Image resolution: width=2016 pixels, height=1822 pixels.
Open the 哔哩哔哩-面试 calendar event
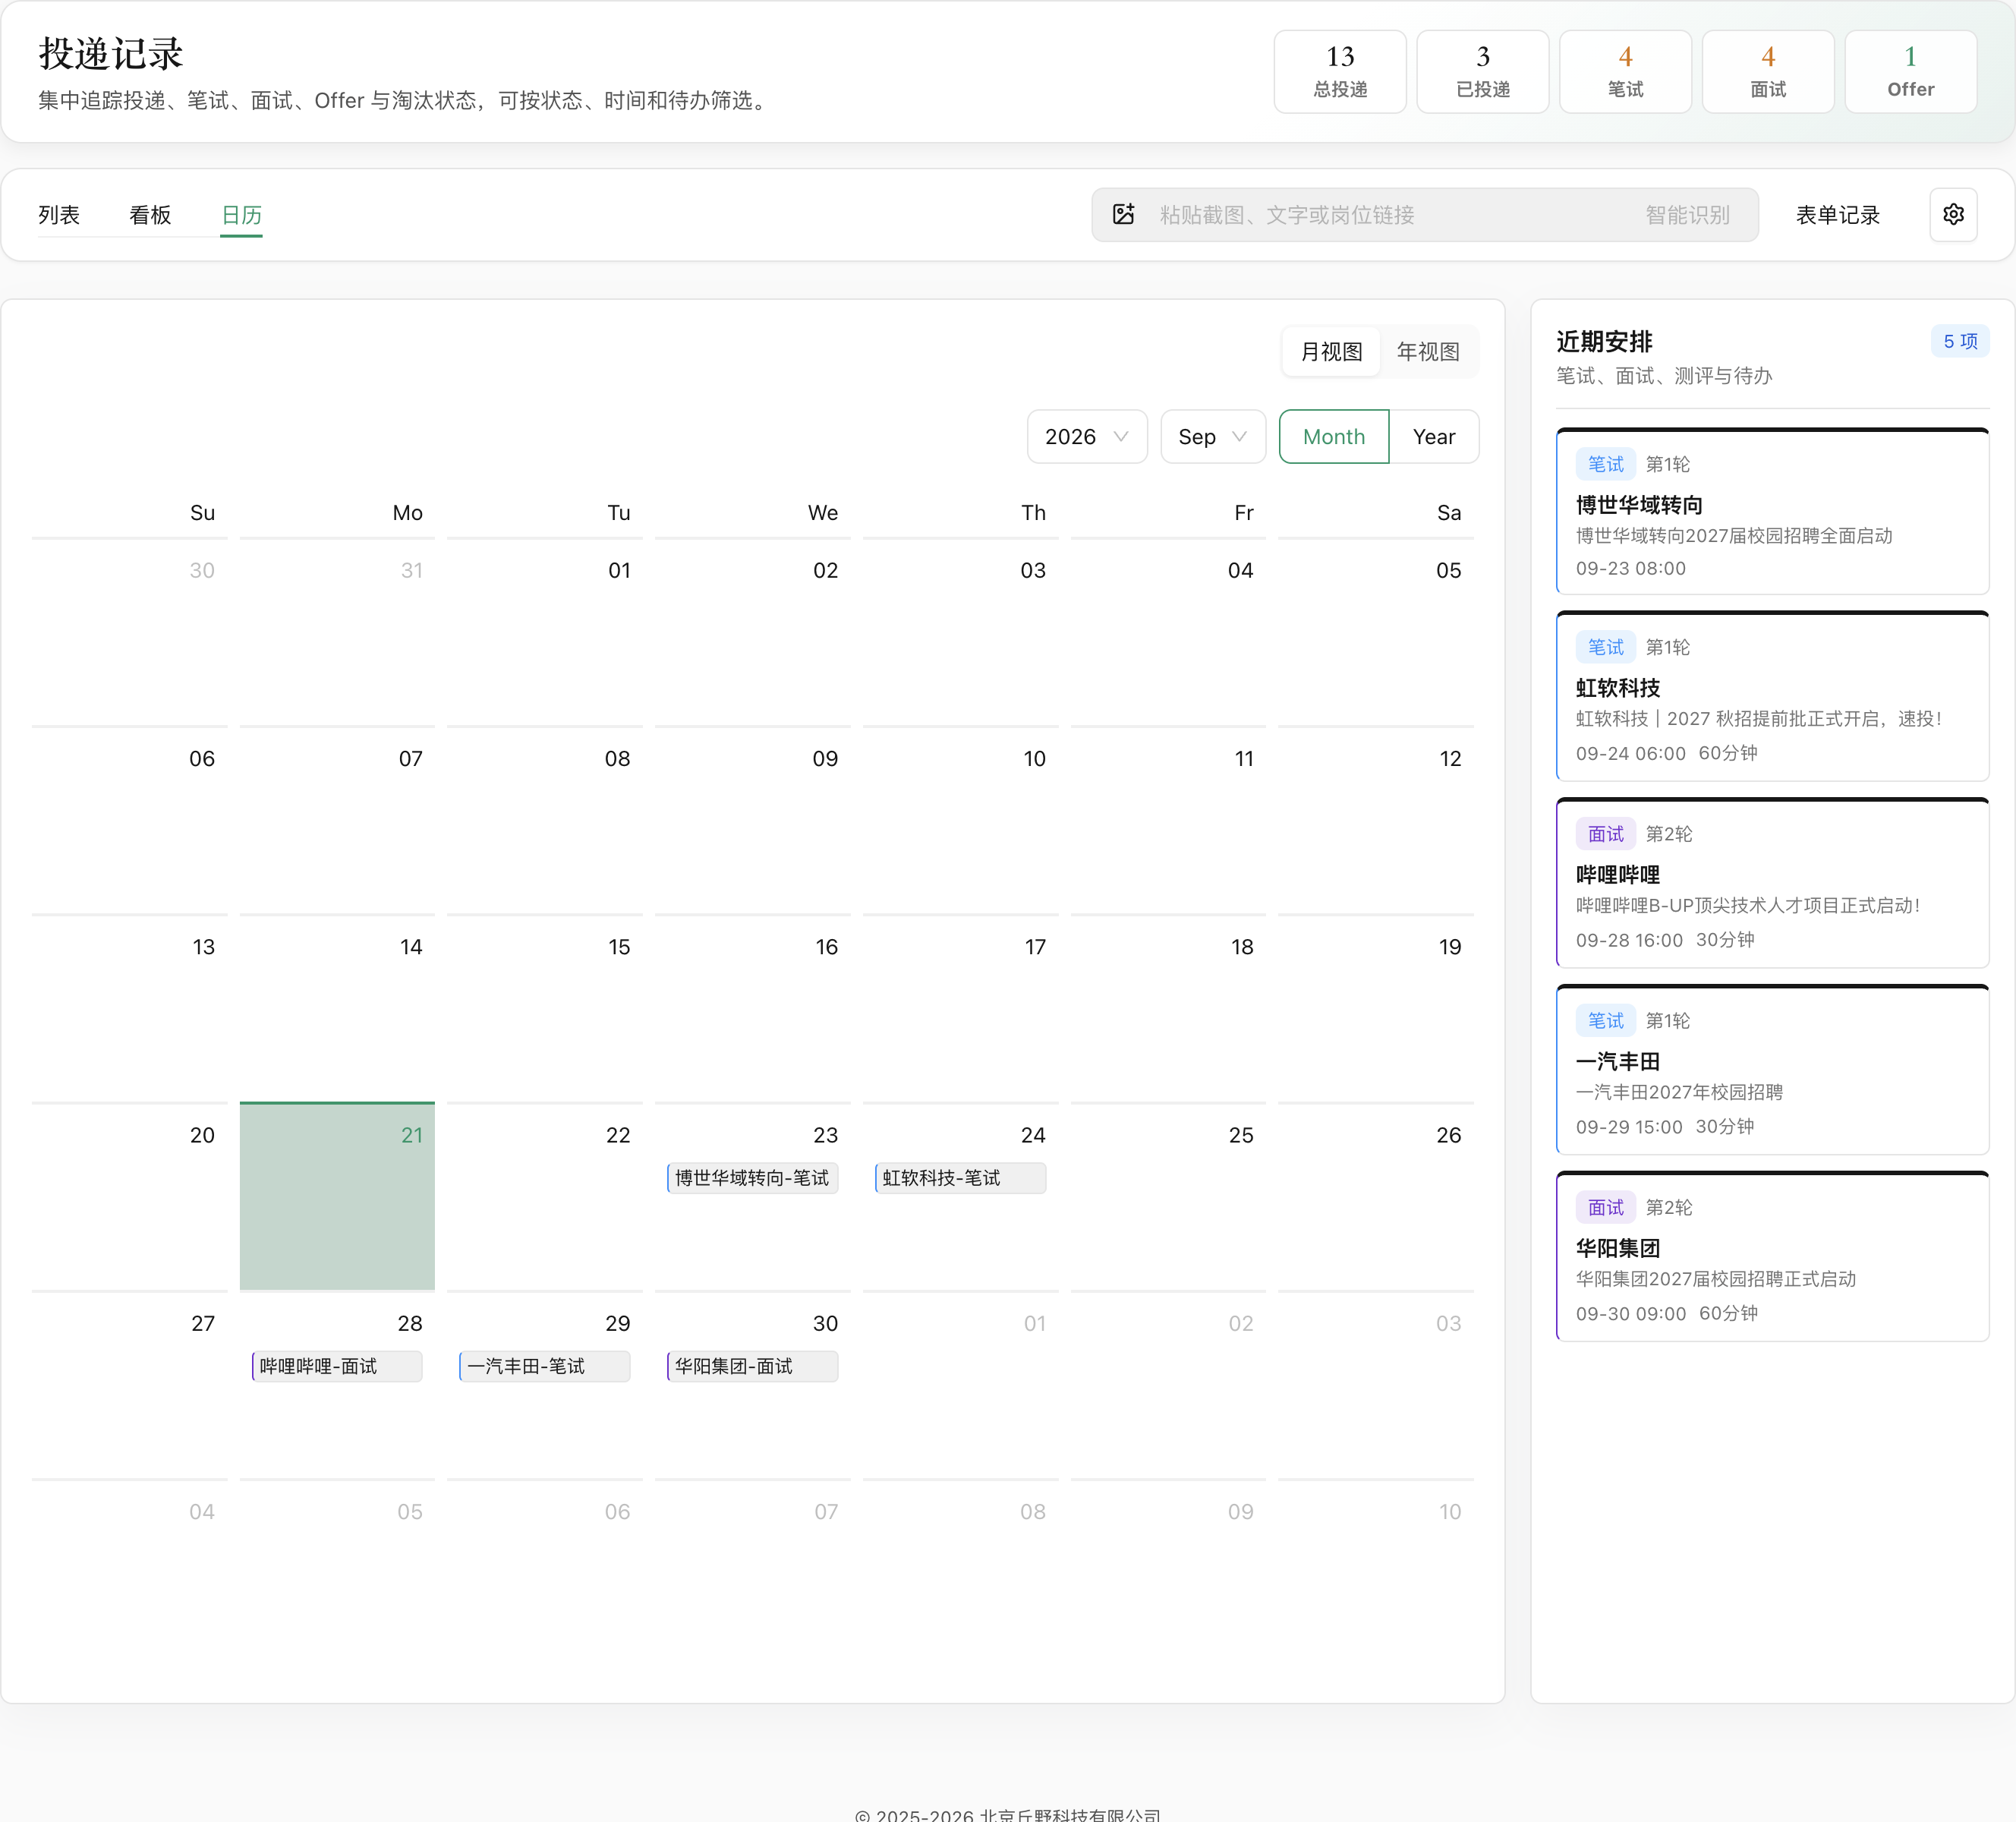(x=337, y=1366)
